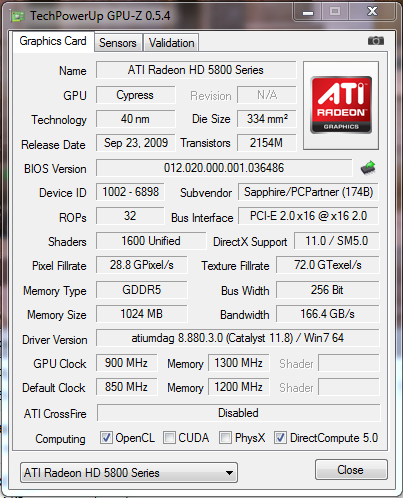The height and width of the screenshot is (498, 403).
Task: Click the Subvendor Sapphire/PCPartner field
Action: 308,192
